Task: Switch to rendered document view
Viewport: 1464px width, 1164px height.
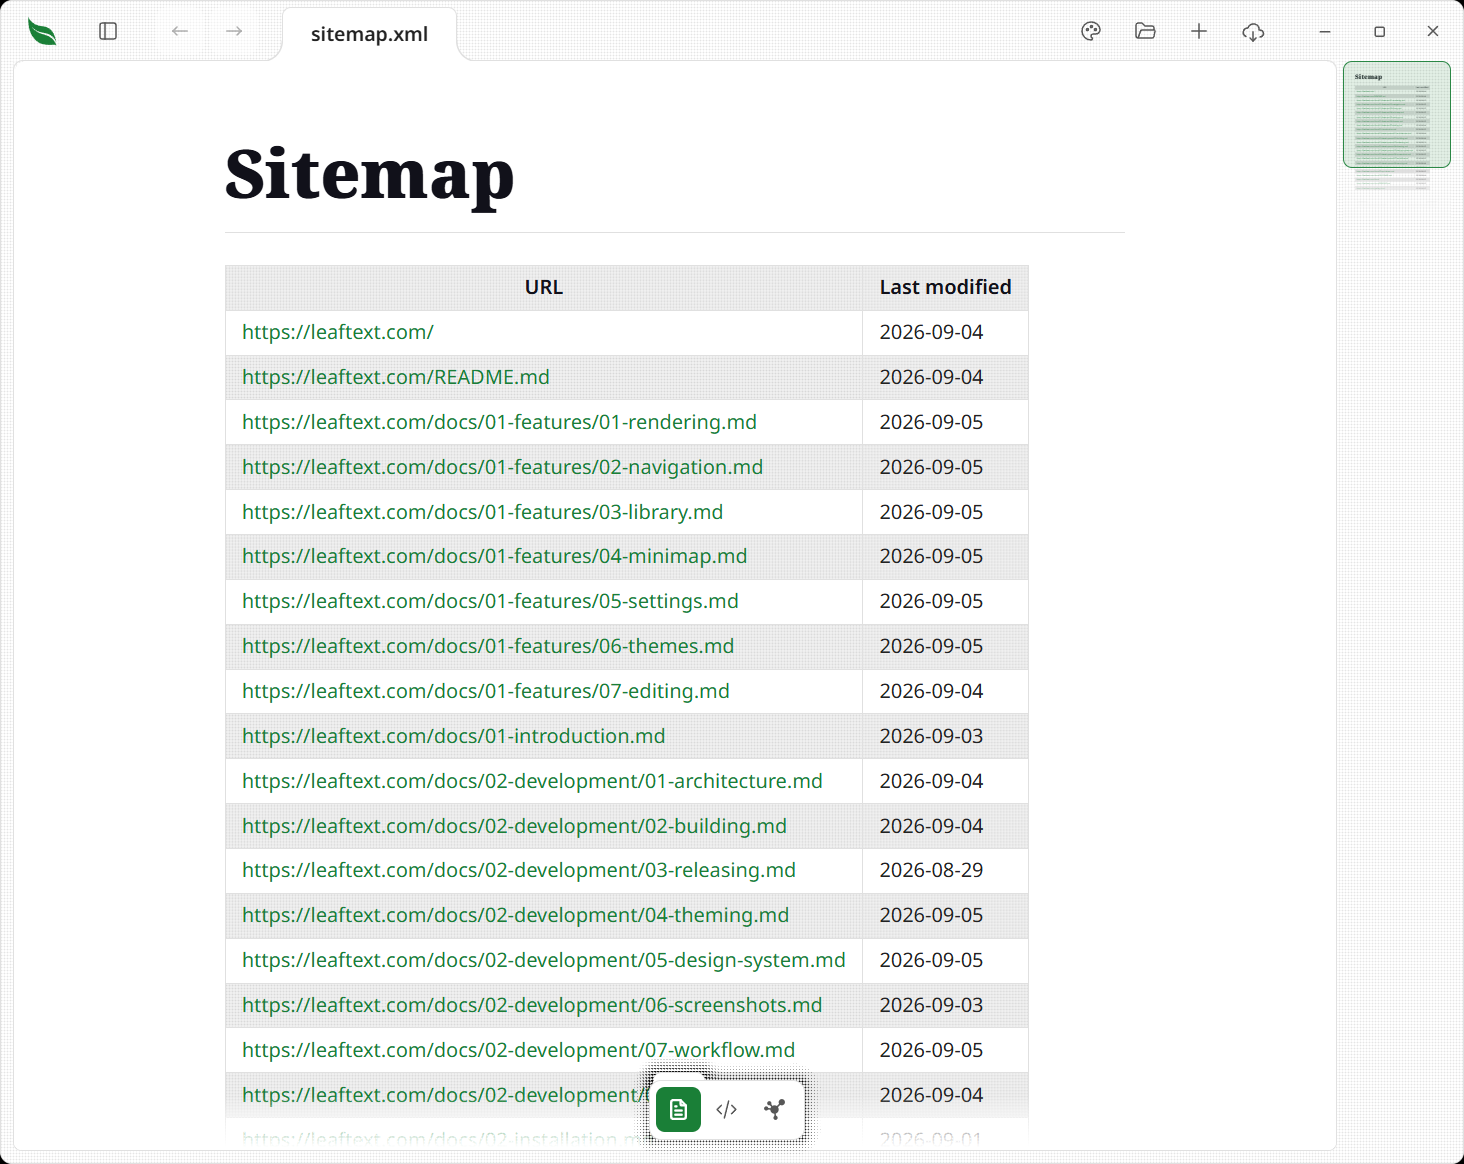Action: 678,1109
